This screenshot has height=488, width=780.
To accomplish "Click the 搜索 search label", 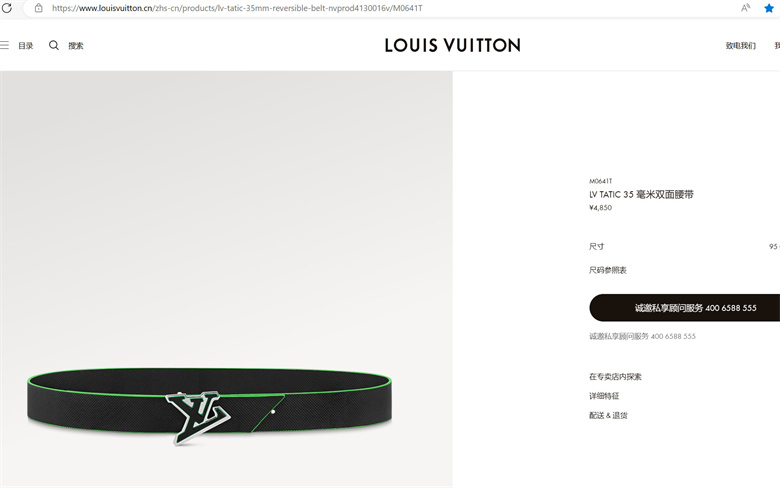I will pos(76,46).
